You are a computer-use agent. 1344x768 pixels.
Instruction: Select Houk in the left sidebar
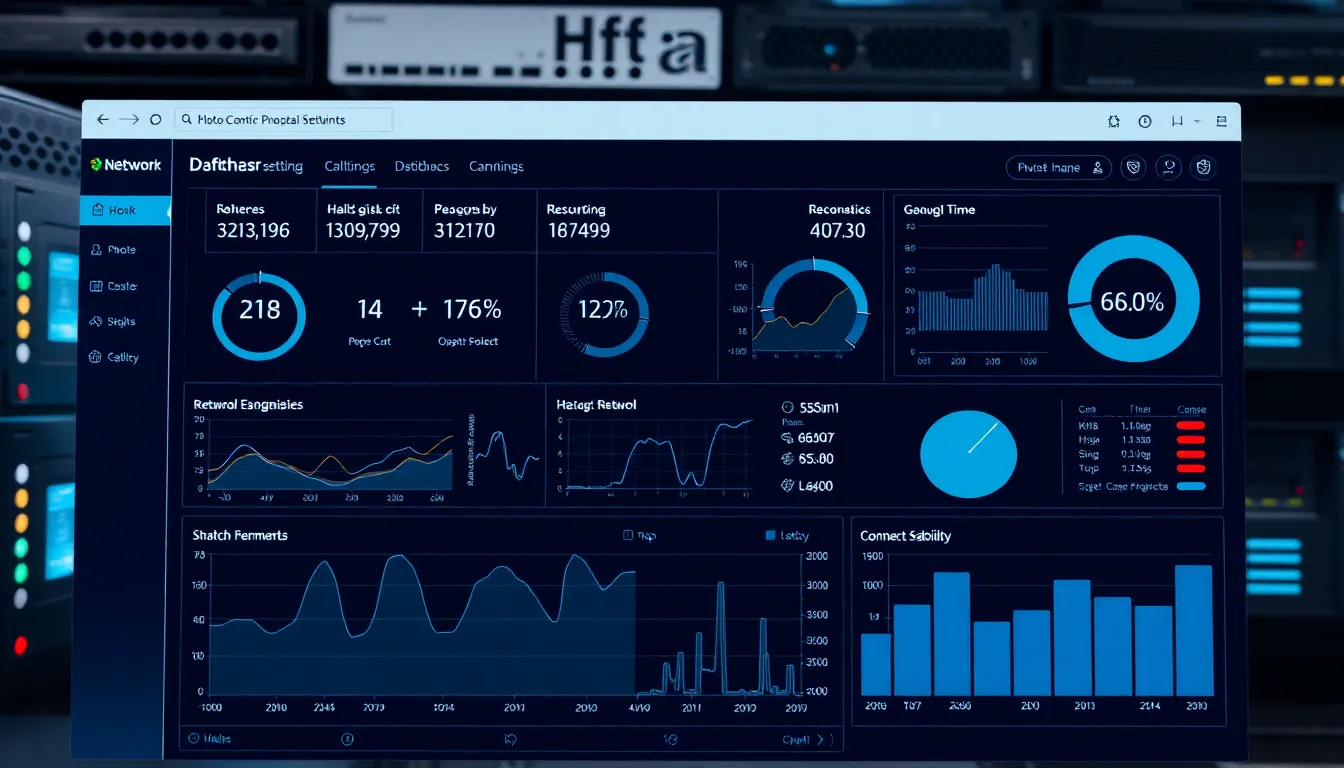tap(123, 210)
